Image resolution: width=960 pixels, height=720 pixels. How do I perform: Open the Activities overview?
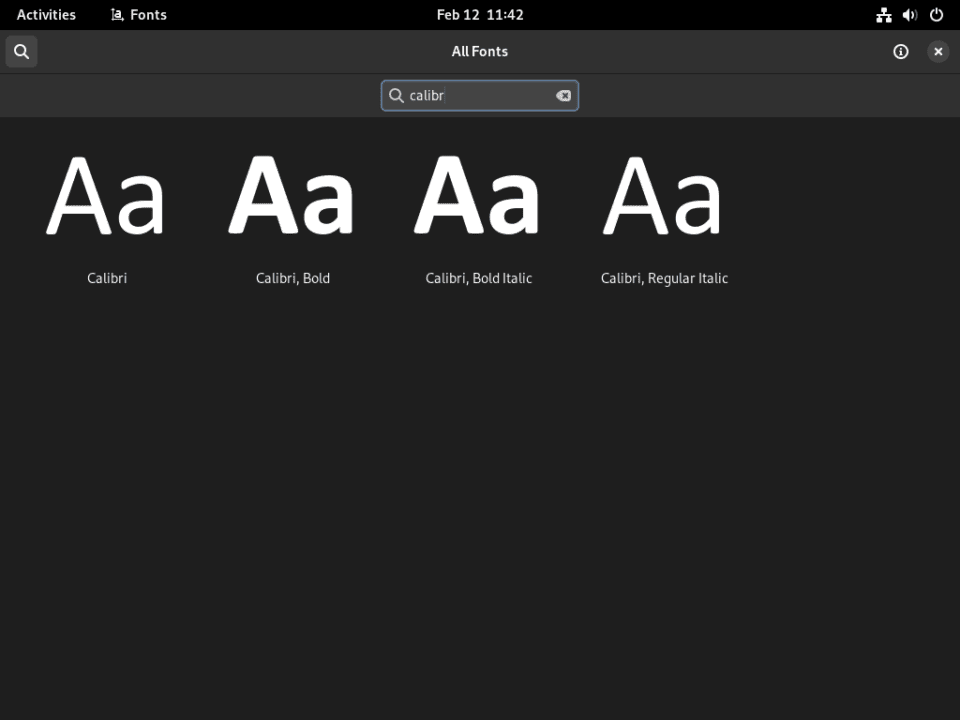click(x=46, y=14)
